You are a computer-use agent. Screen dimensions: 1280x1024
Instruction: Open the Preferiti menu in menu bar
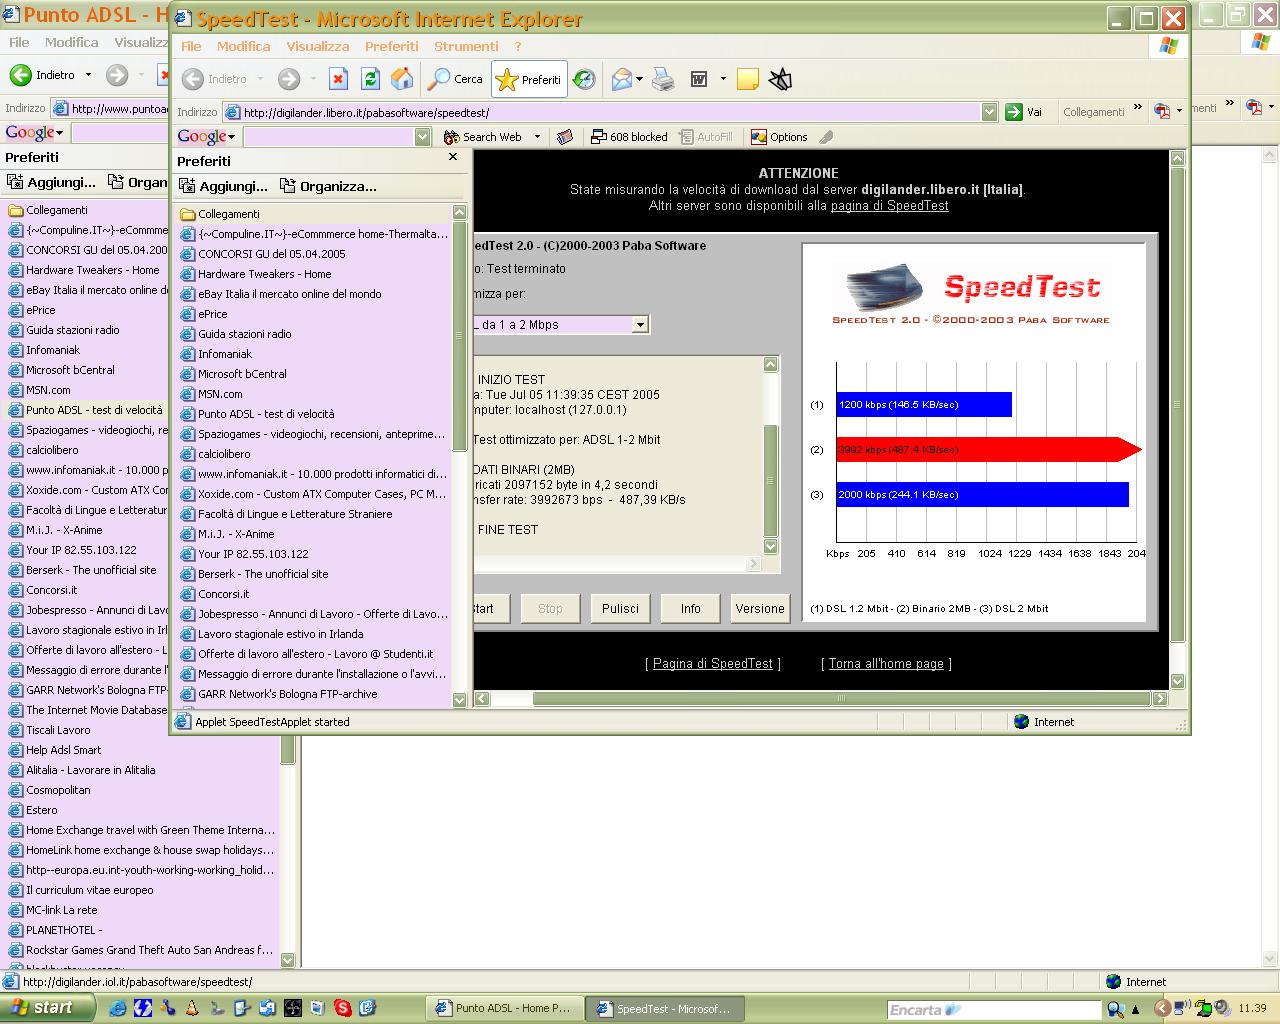392,46
